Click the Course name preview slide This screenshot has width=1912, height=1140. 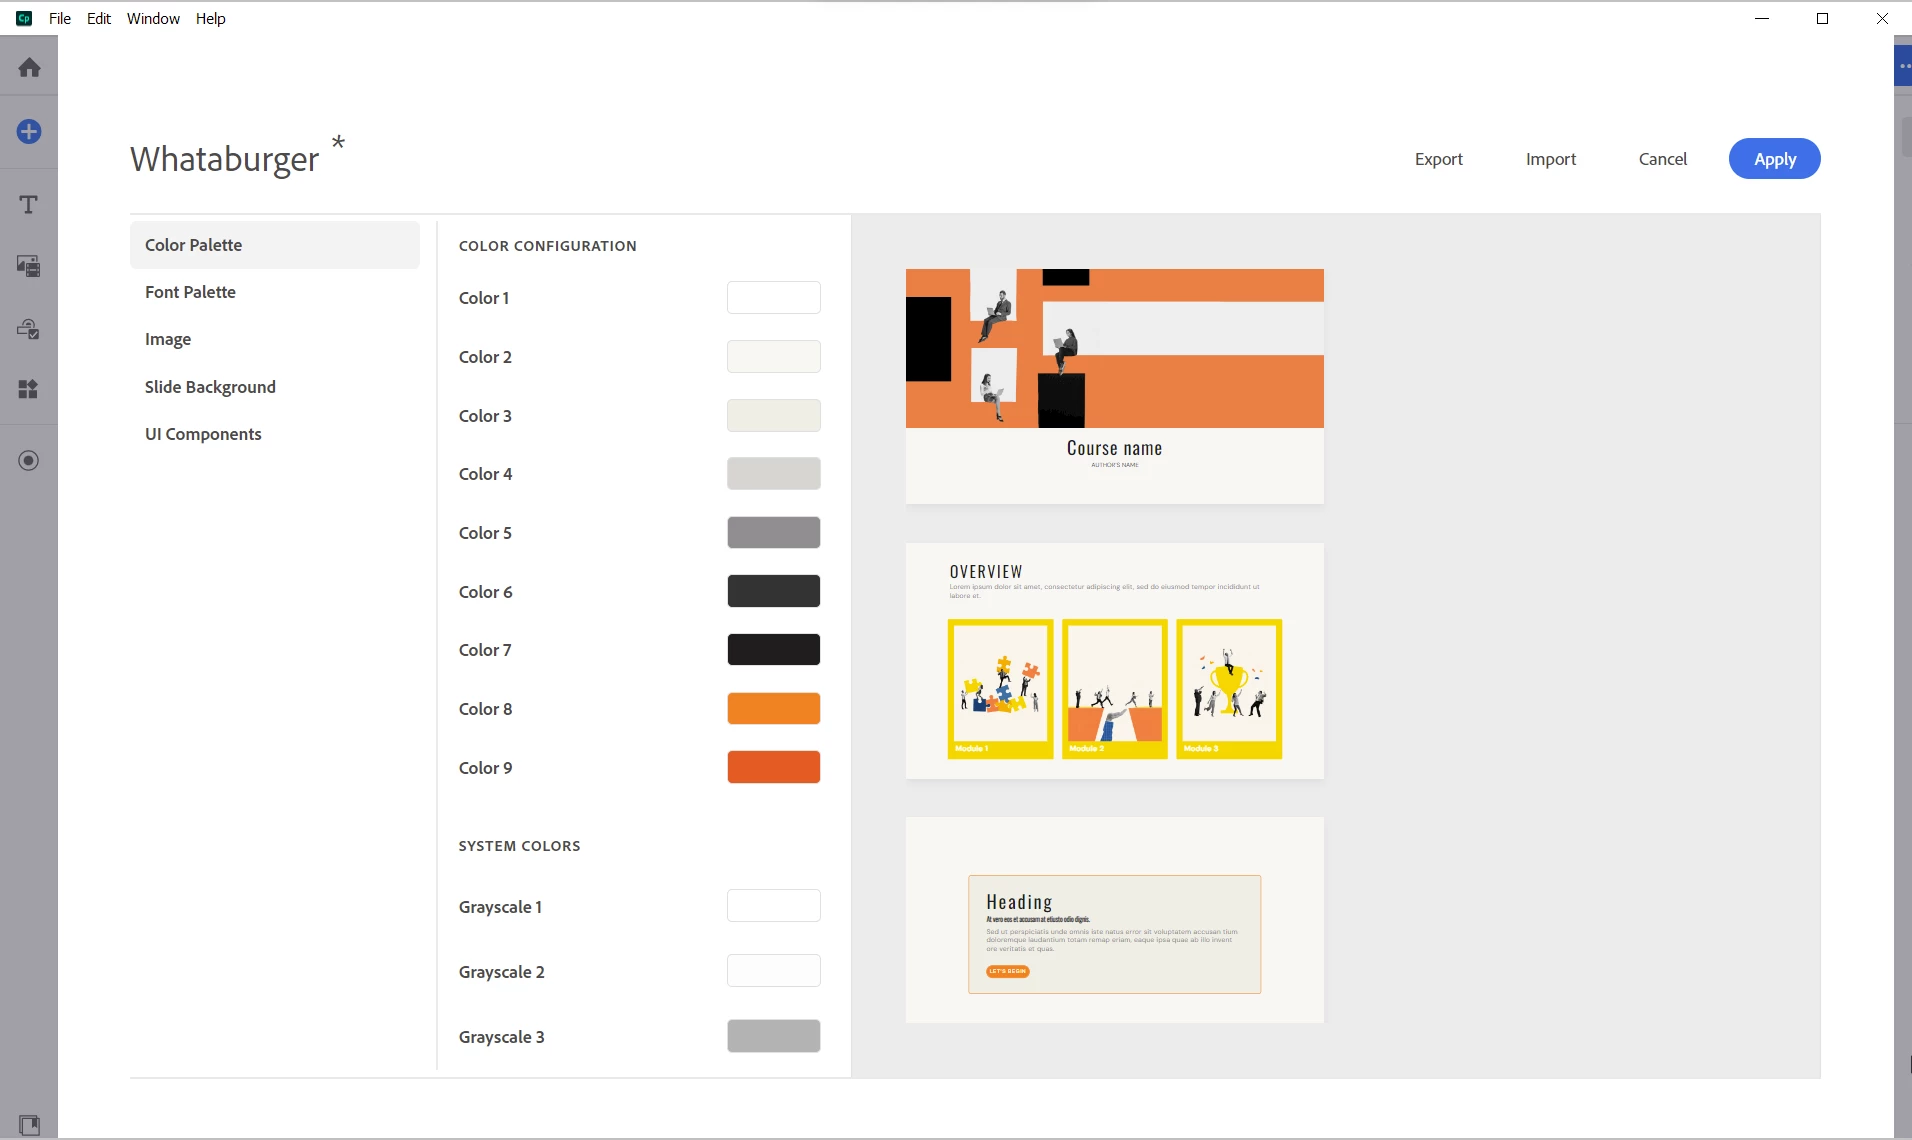(x=1114, y=386)
